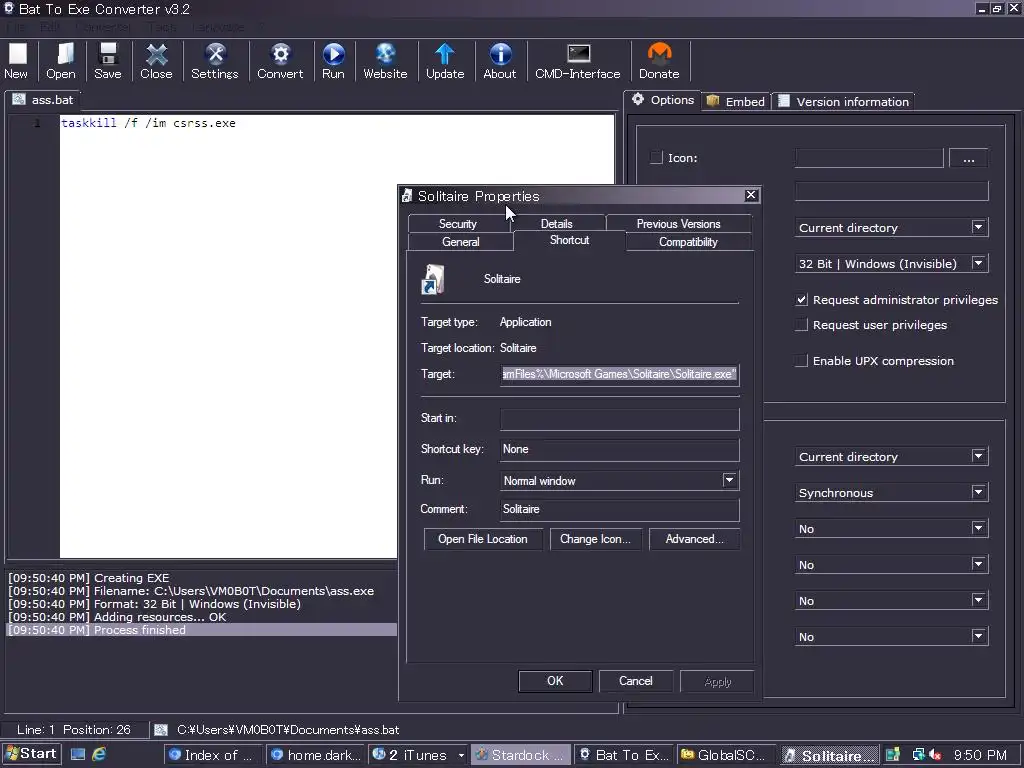The width and height of the screenshot is (1024, 768).
Task: Click OK in Solitaire Properties
Action: pos(555,681)
